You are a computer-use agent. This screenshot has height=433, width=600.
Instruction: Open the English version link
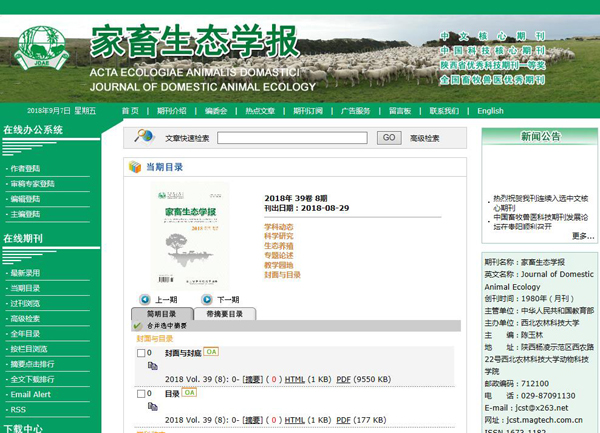click(490, 111)
